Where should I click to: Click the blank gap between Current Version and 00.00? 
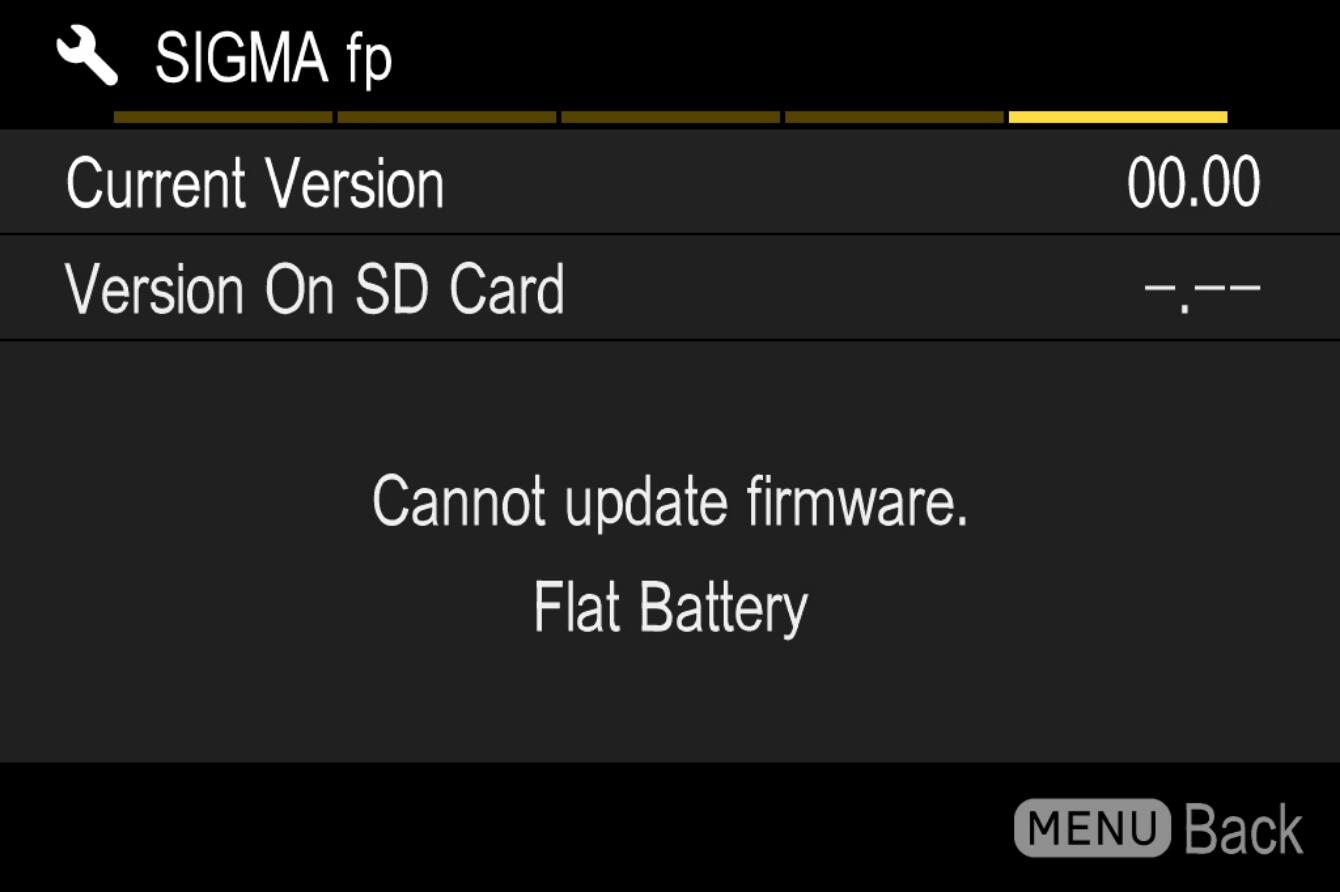click(x=785, y=183)
